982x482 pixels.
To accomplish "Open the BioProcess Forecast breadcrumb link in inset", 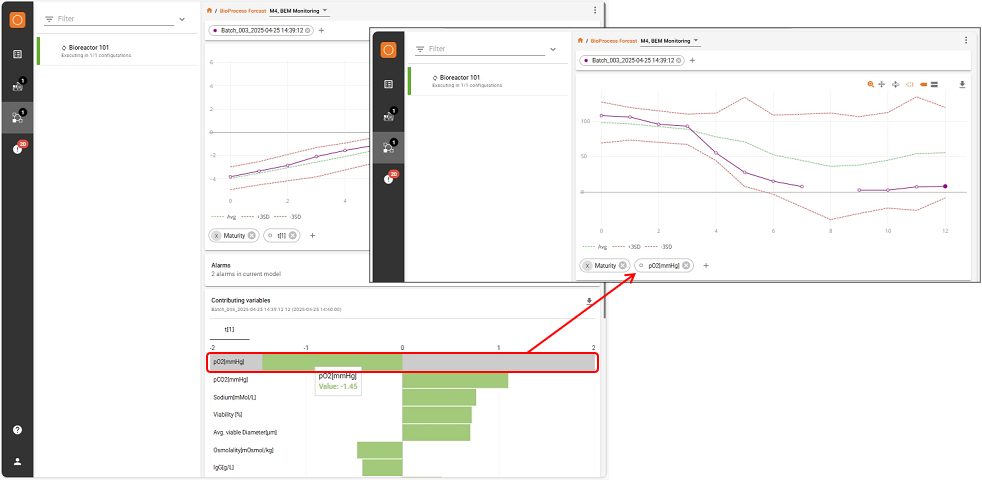I will pyautogui.click(x=613, y=41).
